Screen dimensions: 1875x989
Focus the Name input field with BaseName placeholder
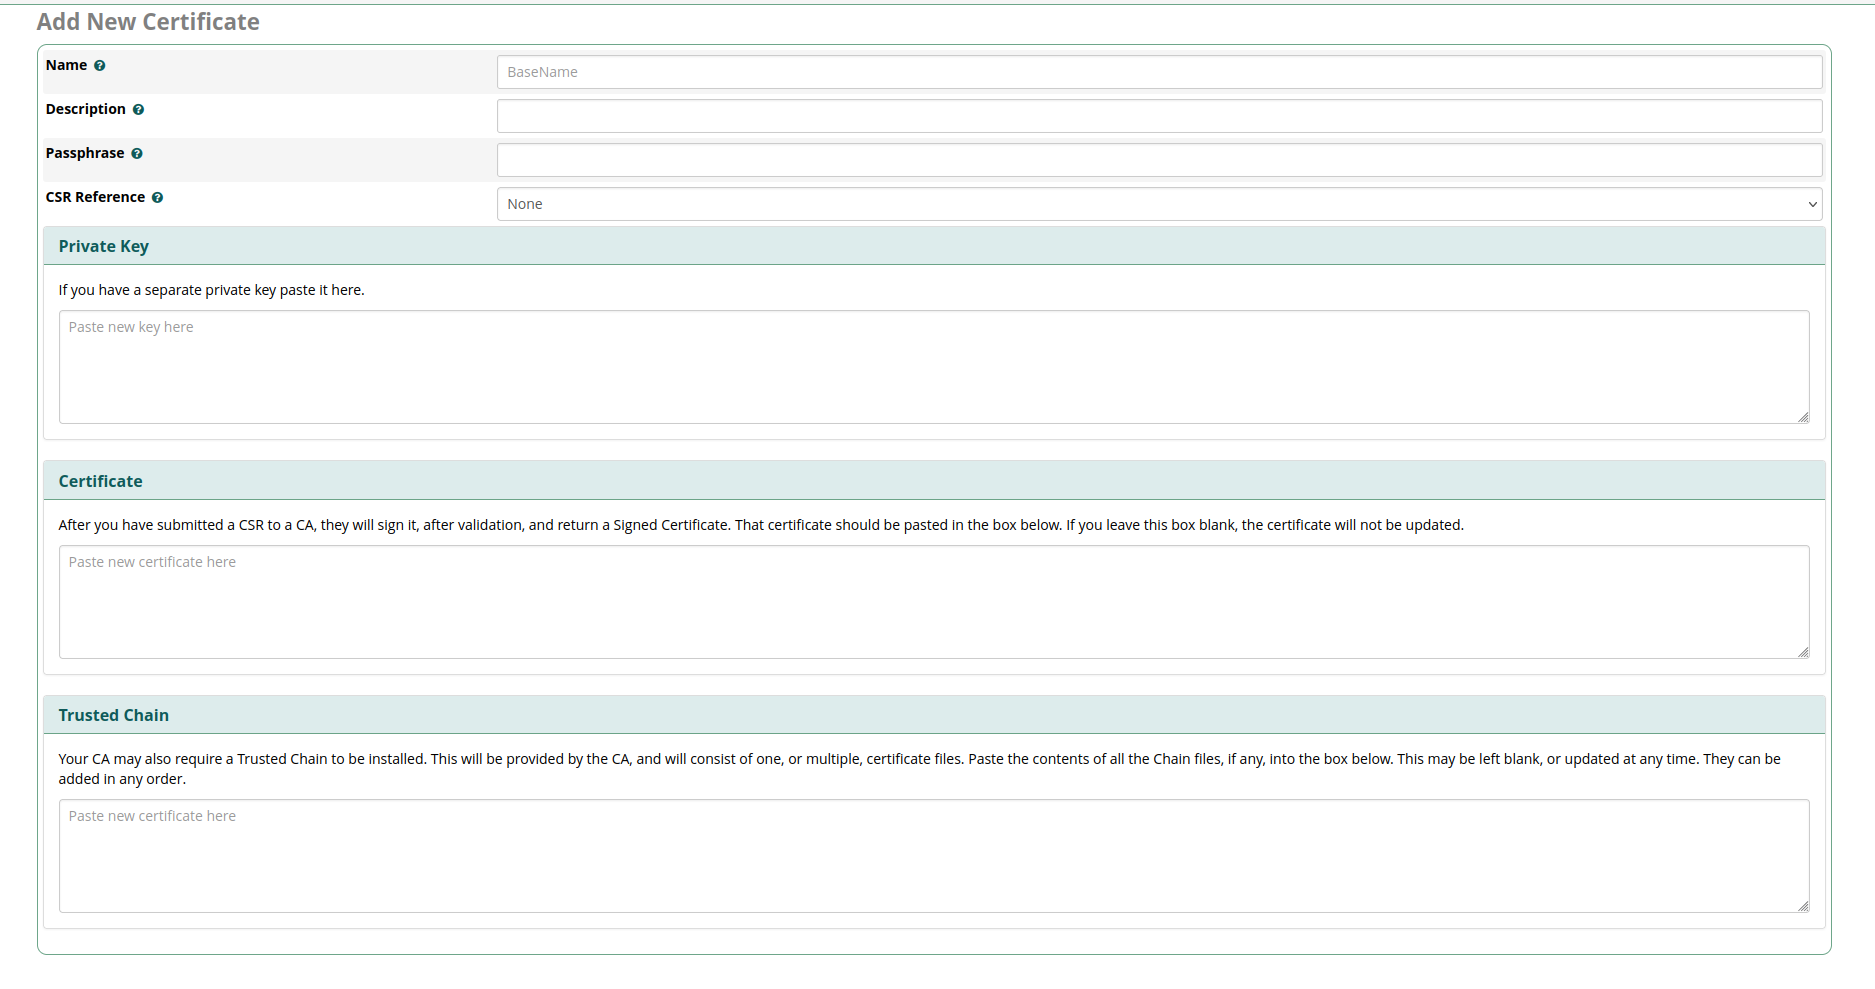pyautogui.click(x=1159, y=72)
